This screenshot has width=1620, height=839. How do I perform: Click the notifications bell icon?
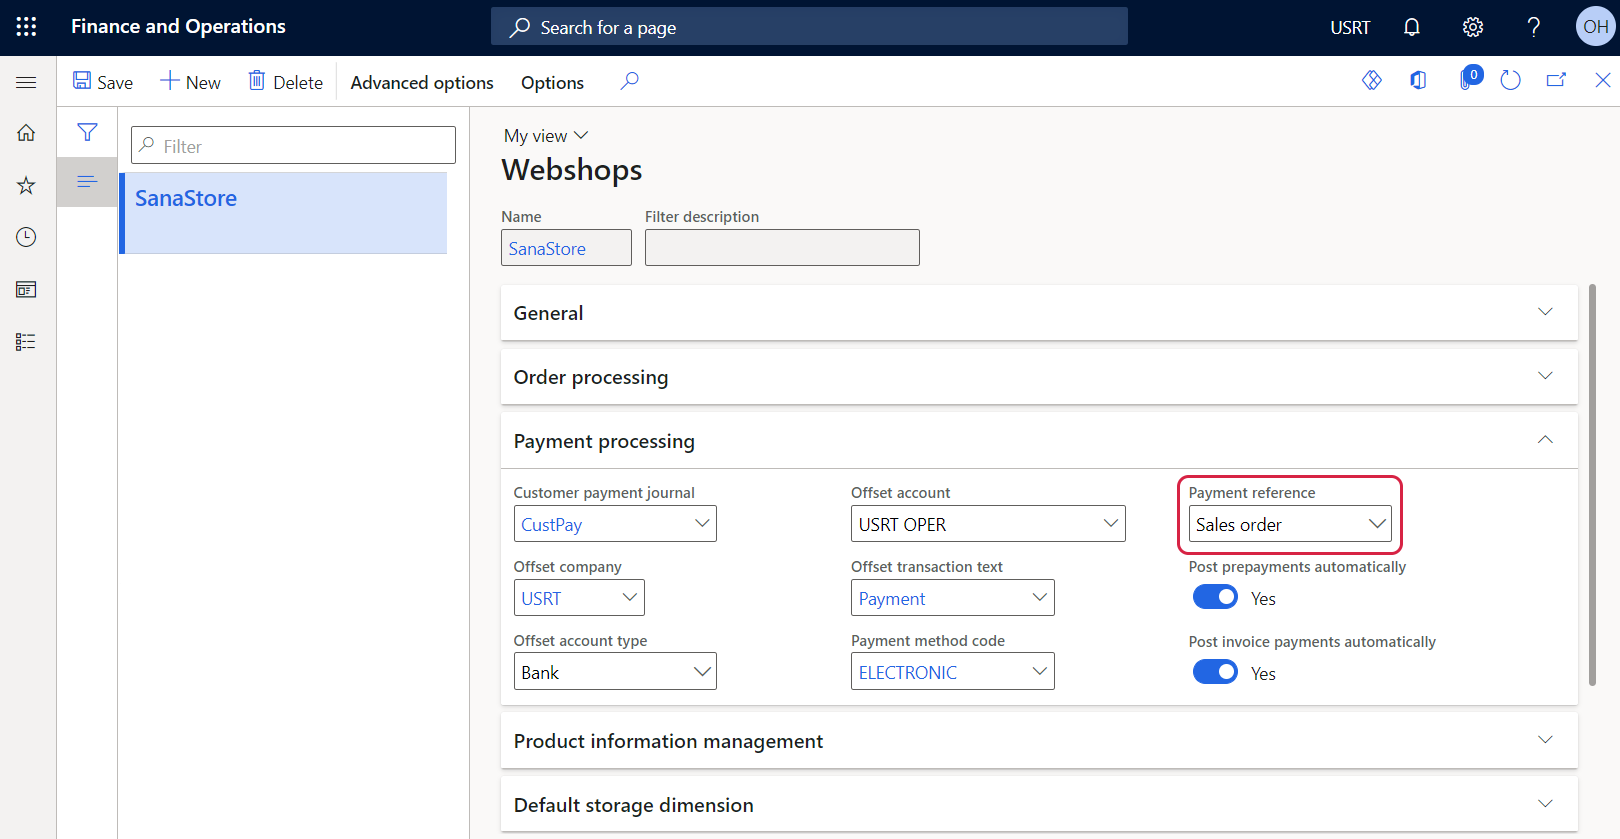[x=1411, y=27]
